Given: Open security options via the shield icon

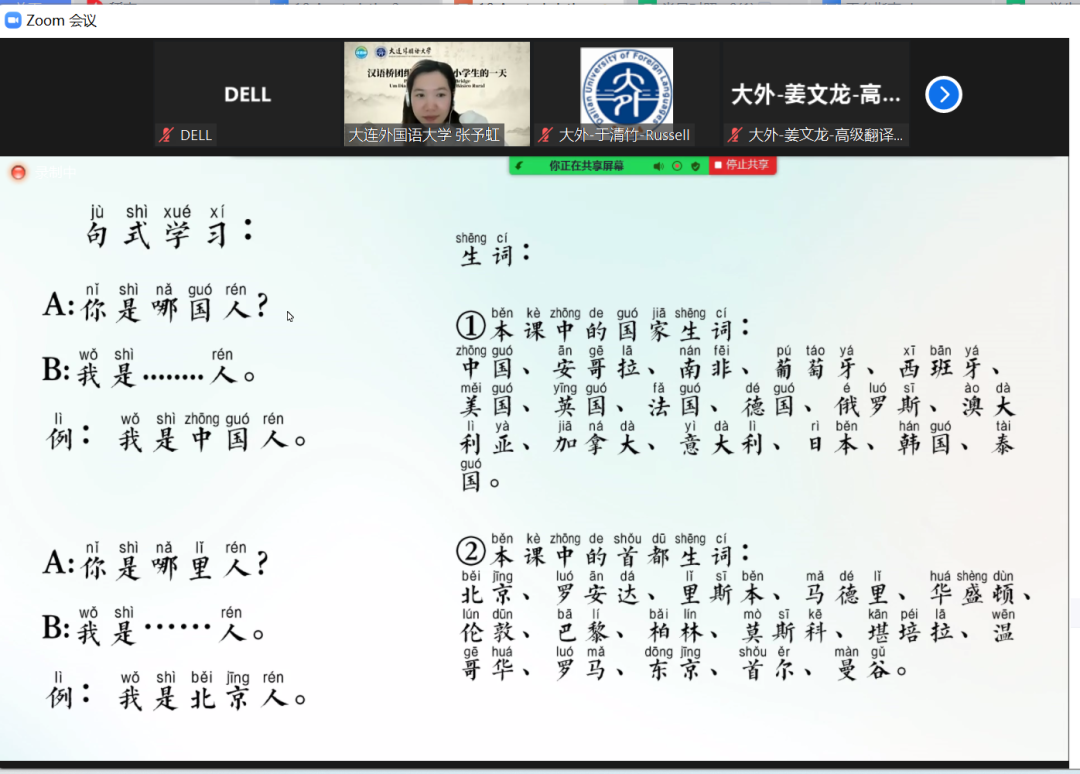Looking at the screenshot, I should click(695, 166).
